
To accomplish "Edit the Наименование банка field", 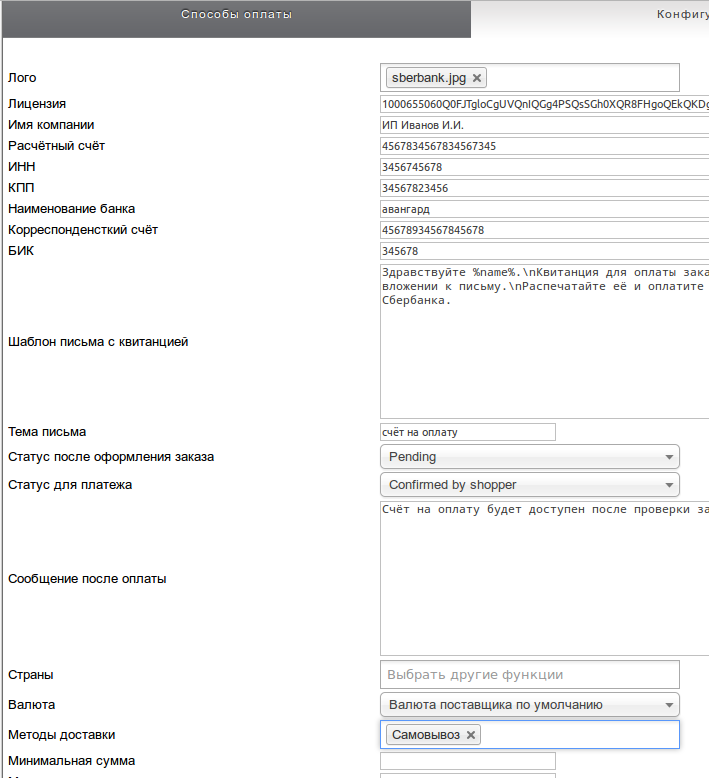I will click(544, 209).
